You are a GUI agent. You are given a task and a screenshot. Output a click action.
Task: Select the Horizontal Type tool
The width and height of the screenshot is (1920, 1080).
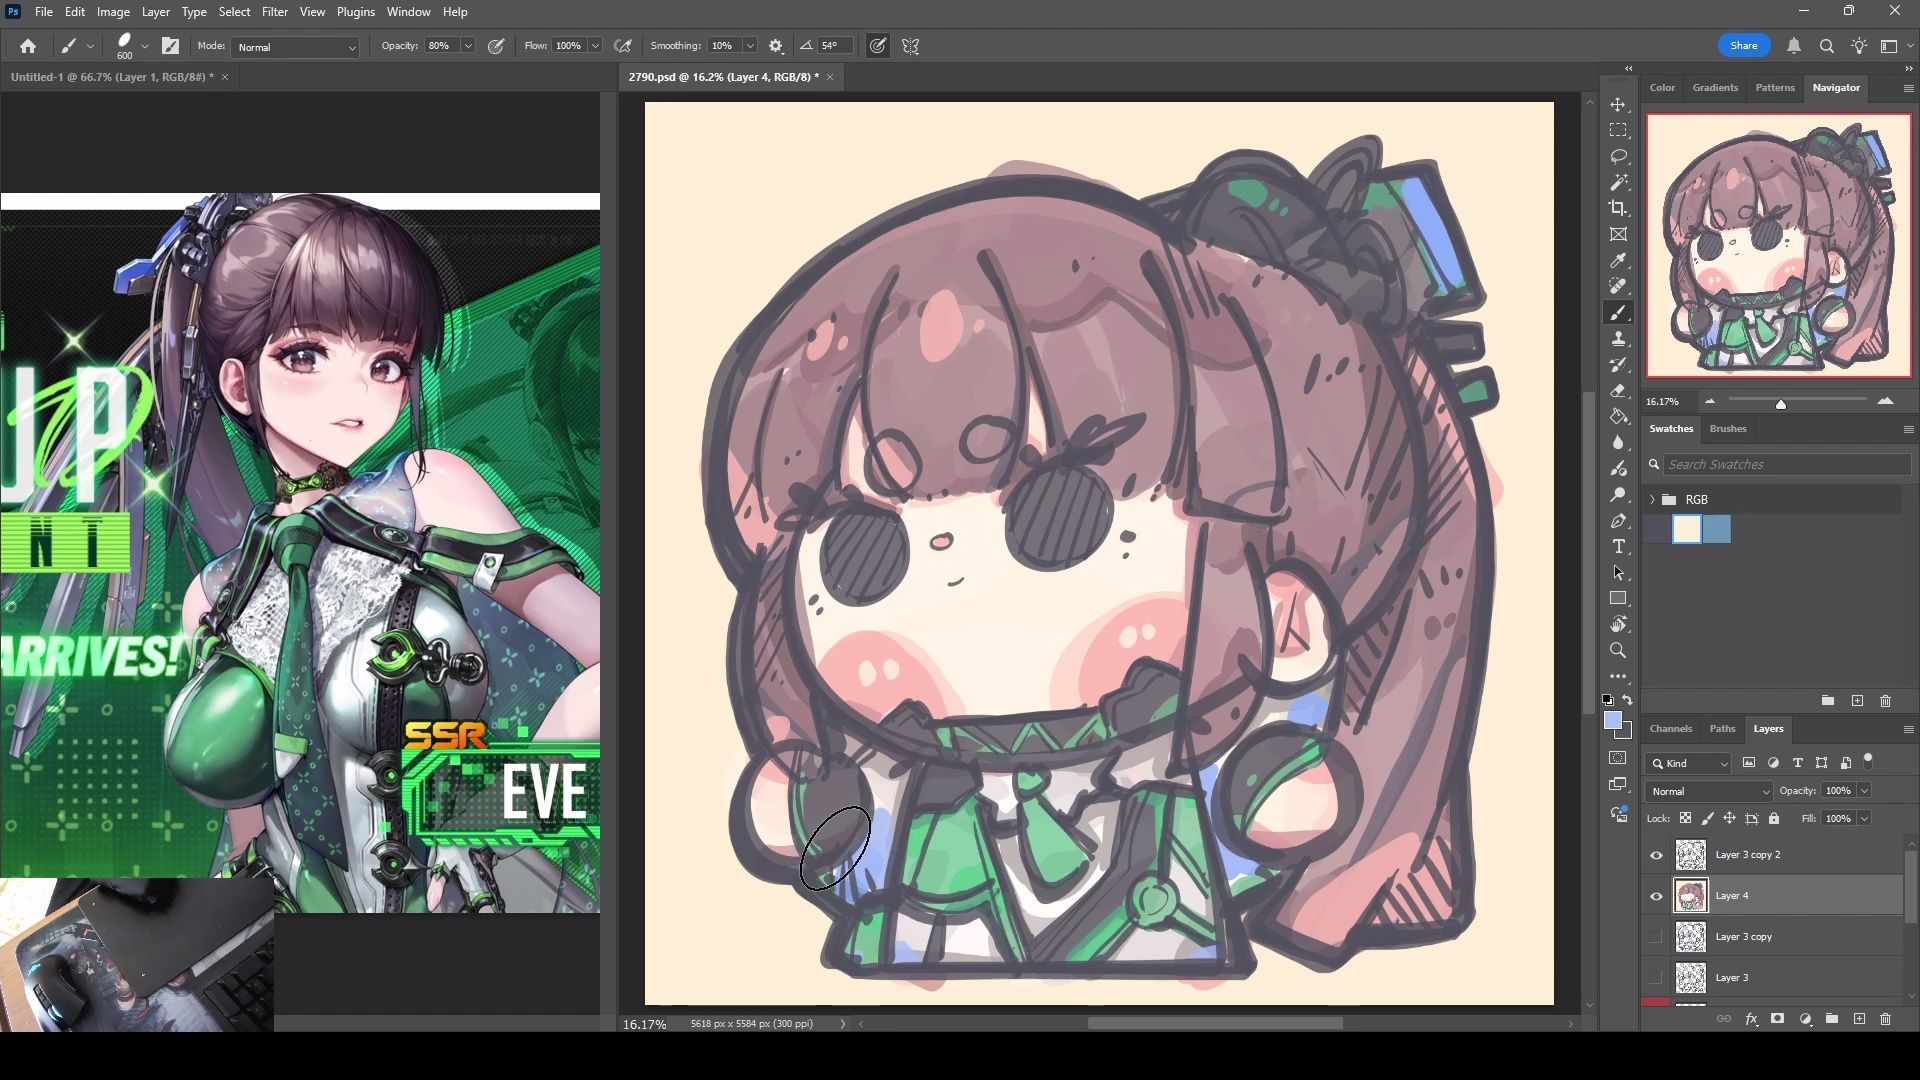coord(1618,547)
